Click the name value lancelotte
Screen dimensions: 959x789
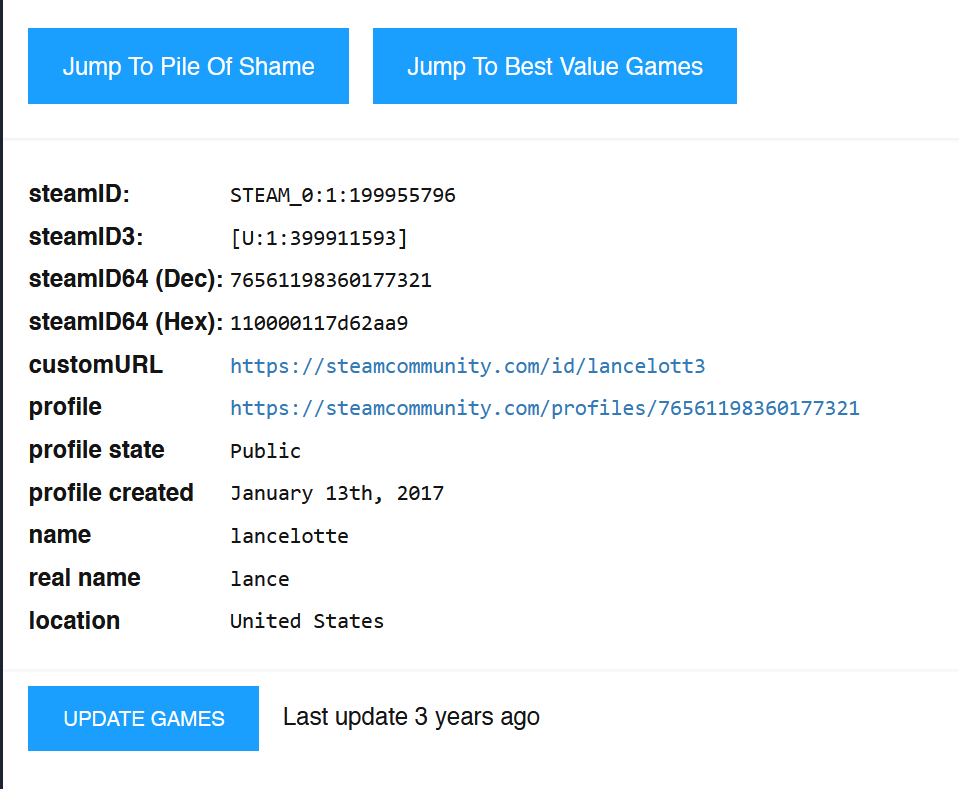[x=289, y=536]
